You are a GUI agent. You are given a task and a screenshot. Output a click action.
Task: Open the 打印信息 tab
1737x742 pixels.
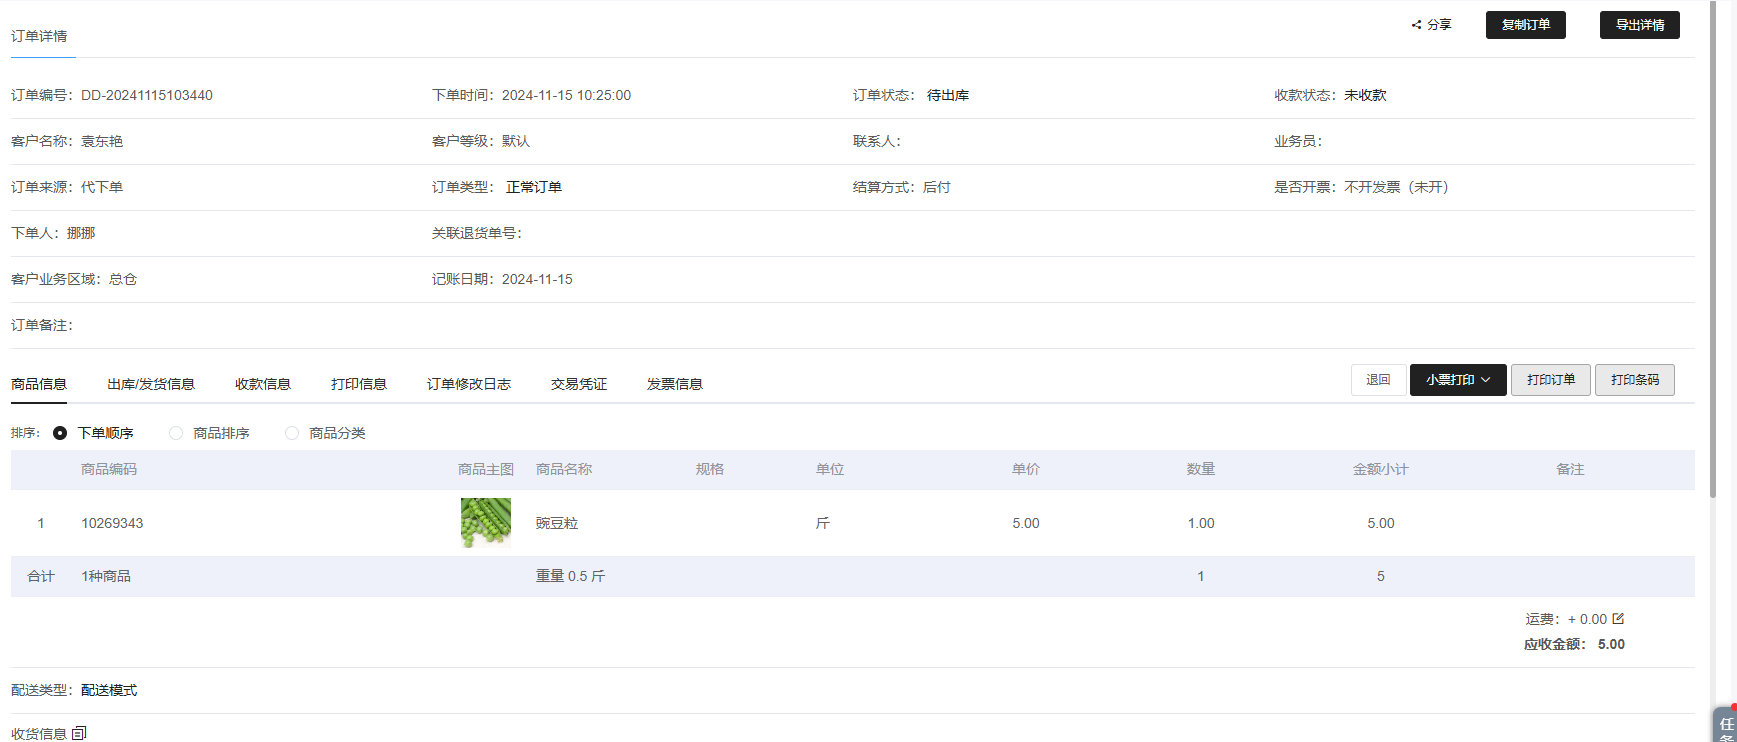point(359,384)
